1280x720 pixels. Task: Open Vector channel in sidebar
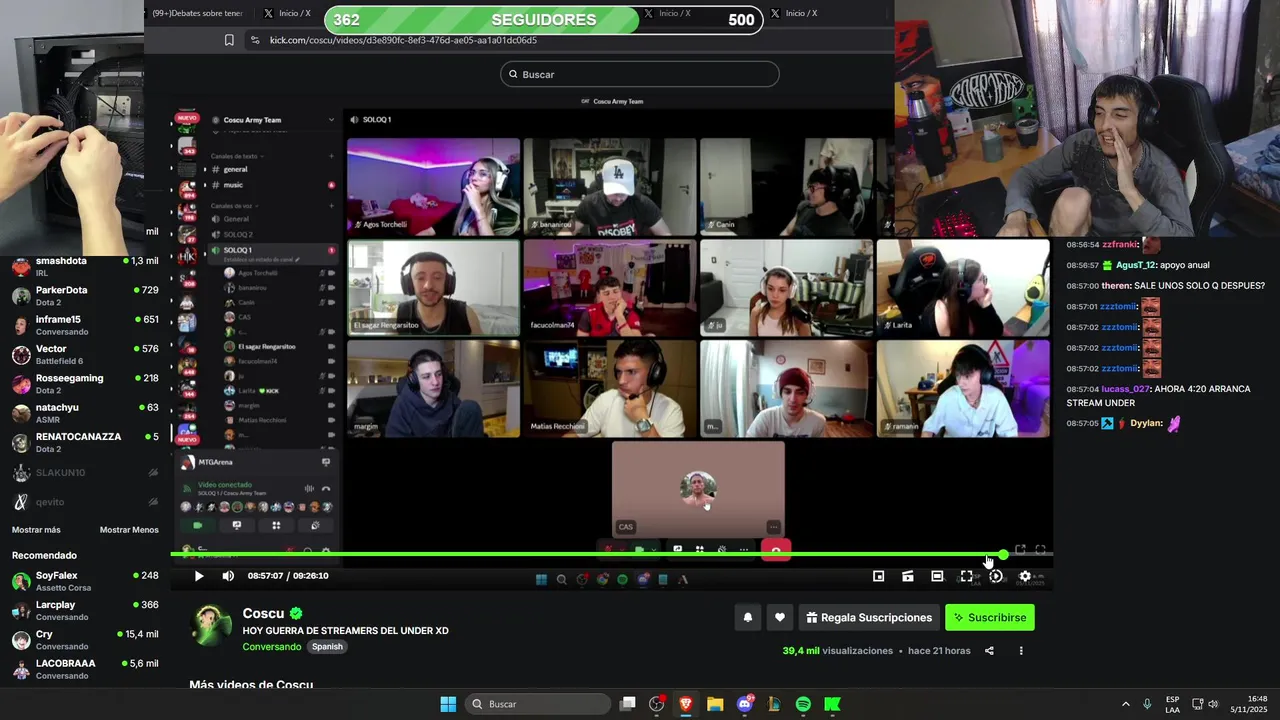tap(85, 355)
